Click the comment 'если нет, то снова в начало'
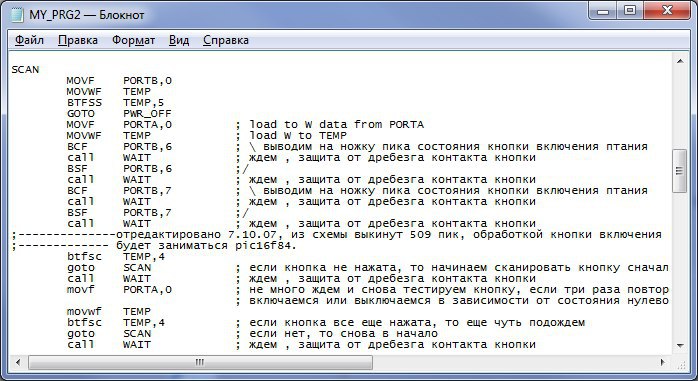Image resolution: width=698 pixels, height=381 pixels. pyautogui.click(x=343, y=334)
